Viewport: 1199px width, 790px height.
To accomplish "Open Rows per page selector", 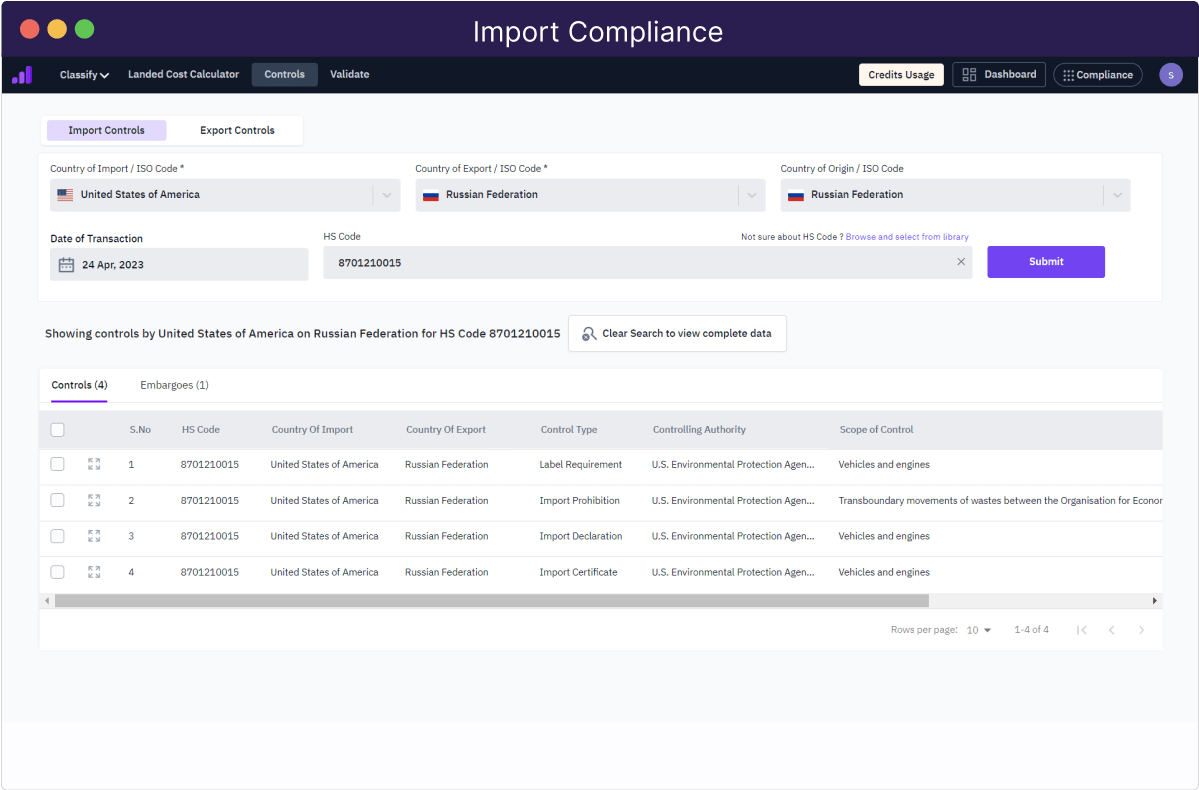I will pos(976,629).
